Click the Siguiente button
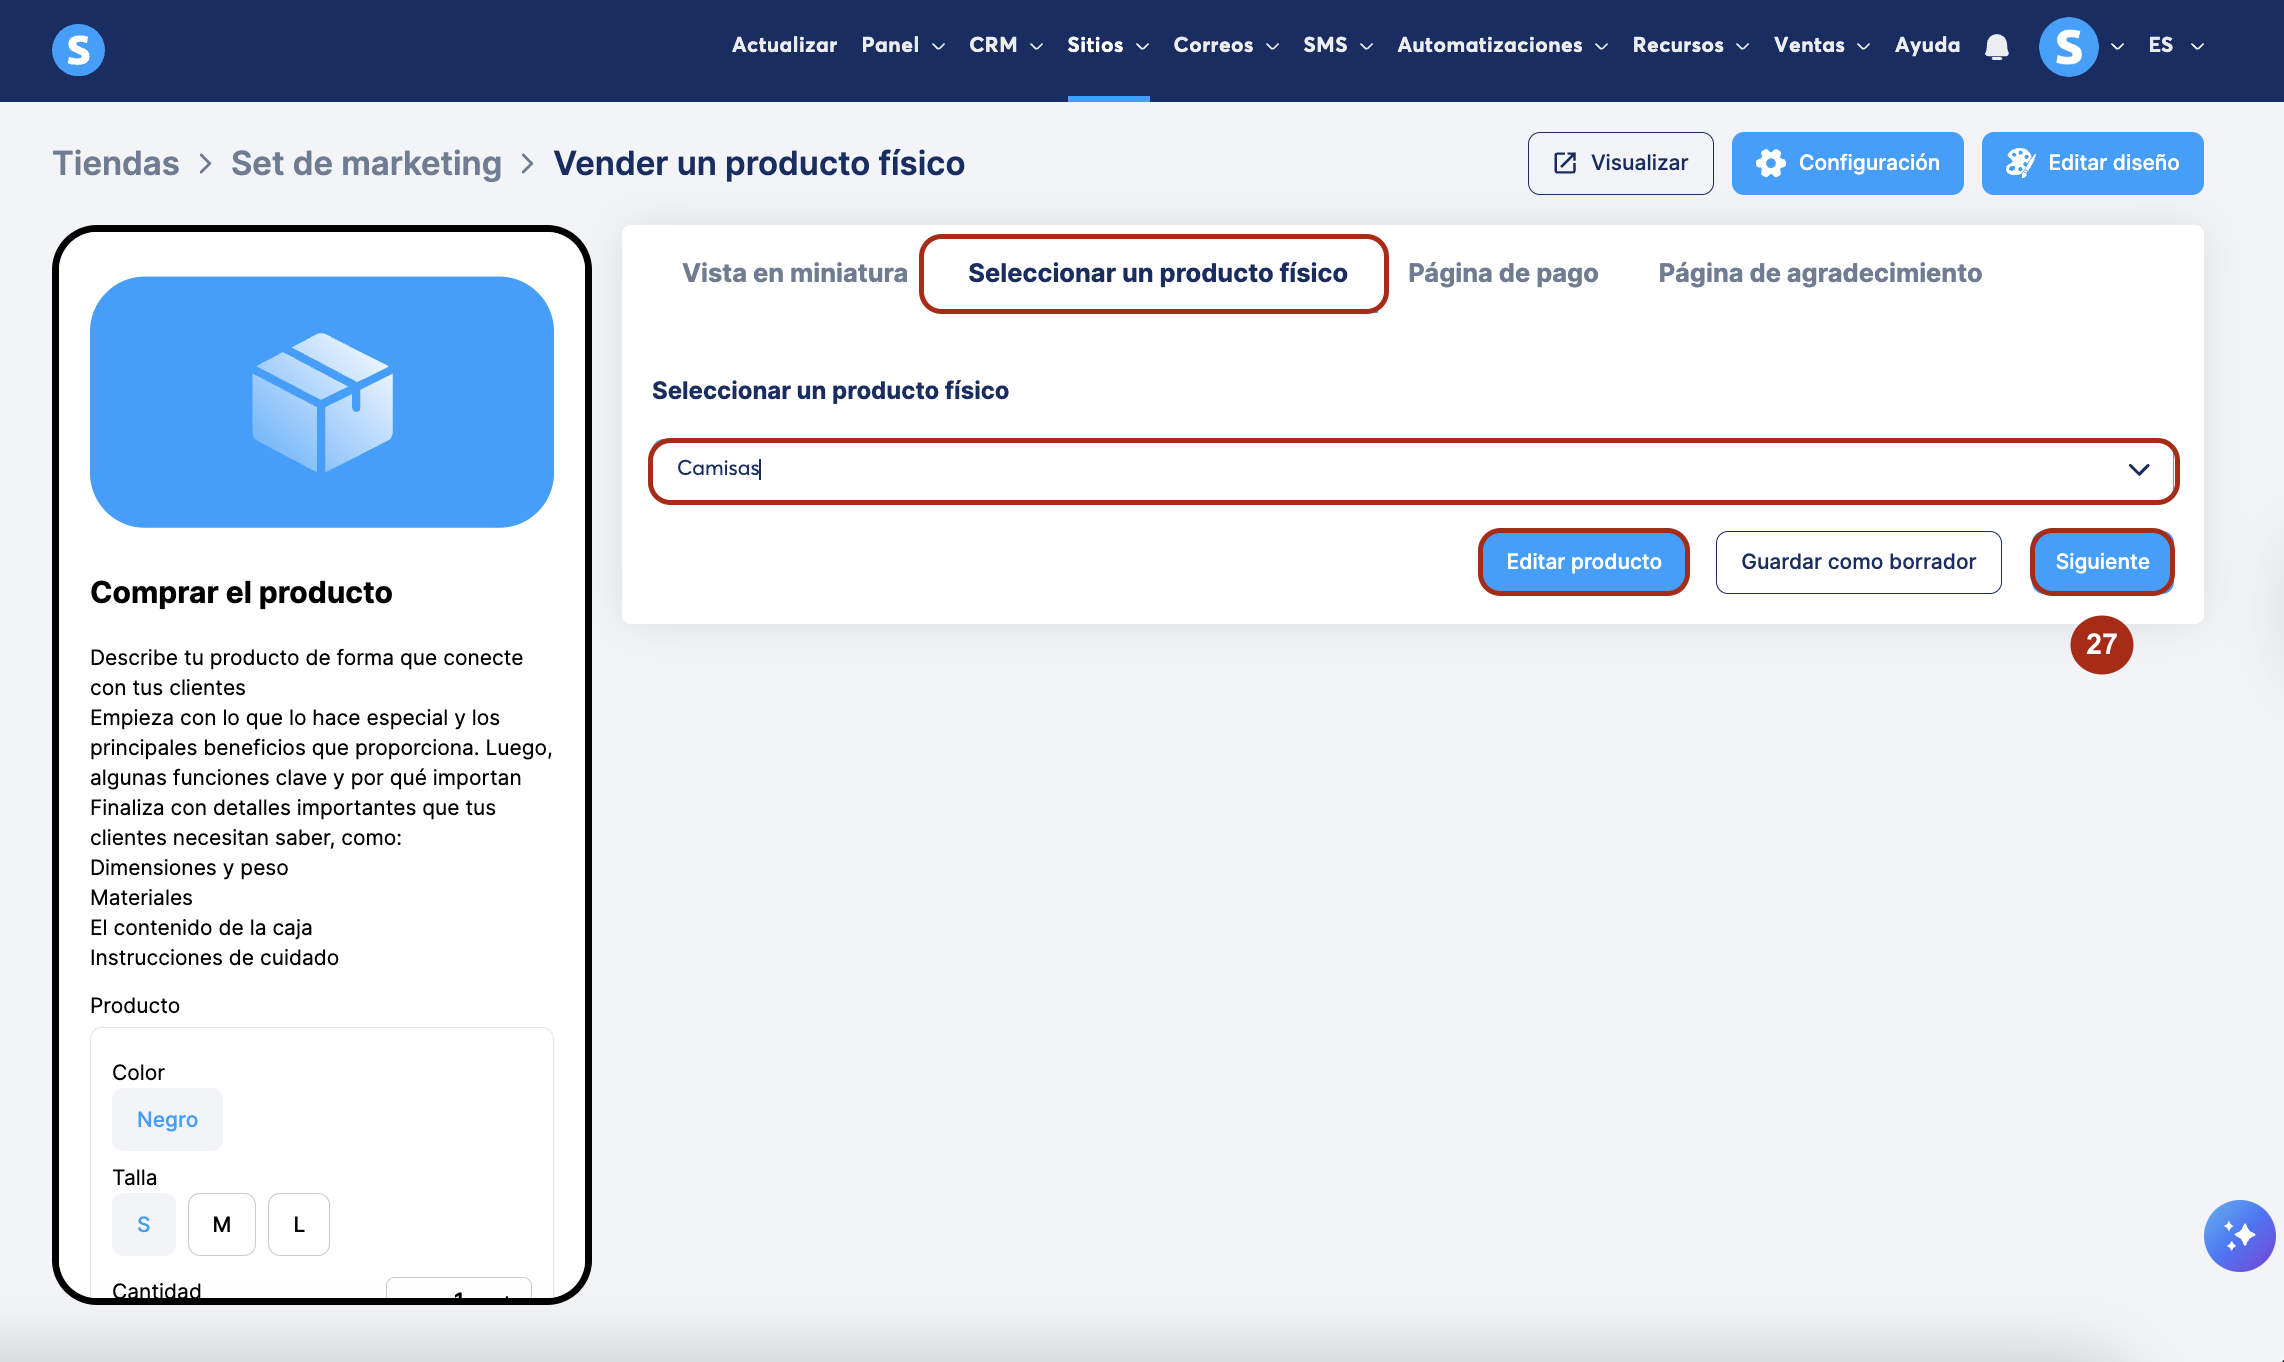 [2101, 562]
